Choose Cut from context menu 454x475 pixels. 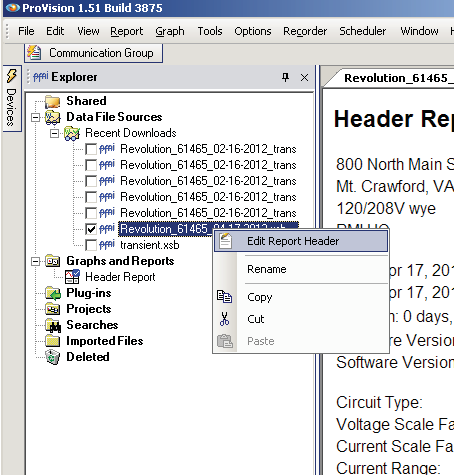coord(301,319)
